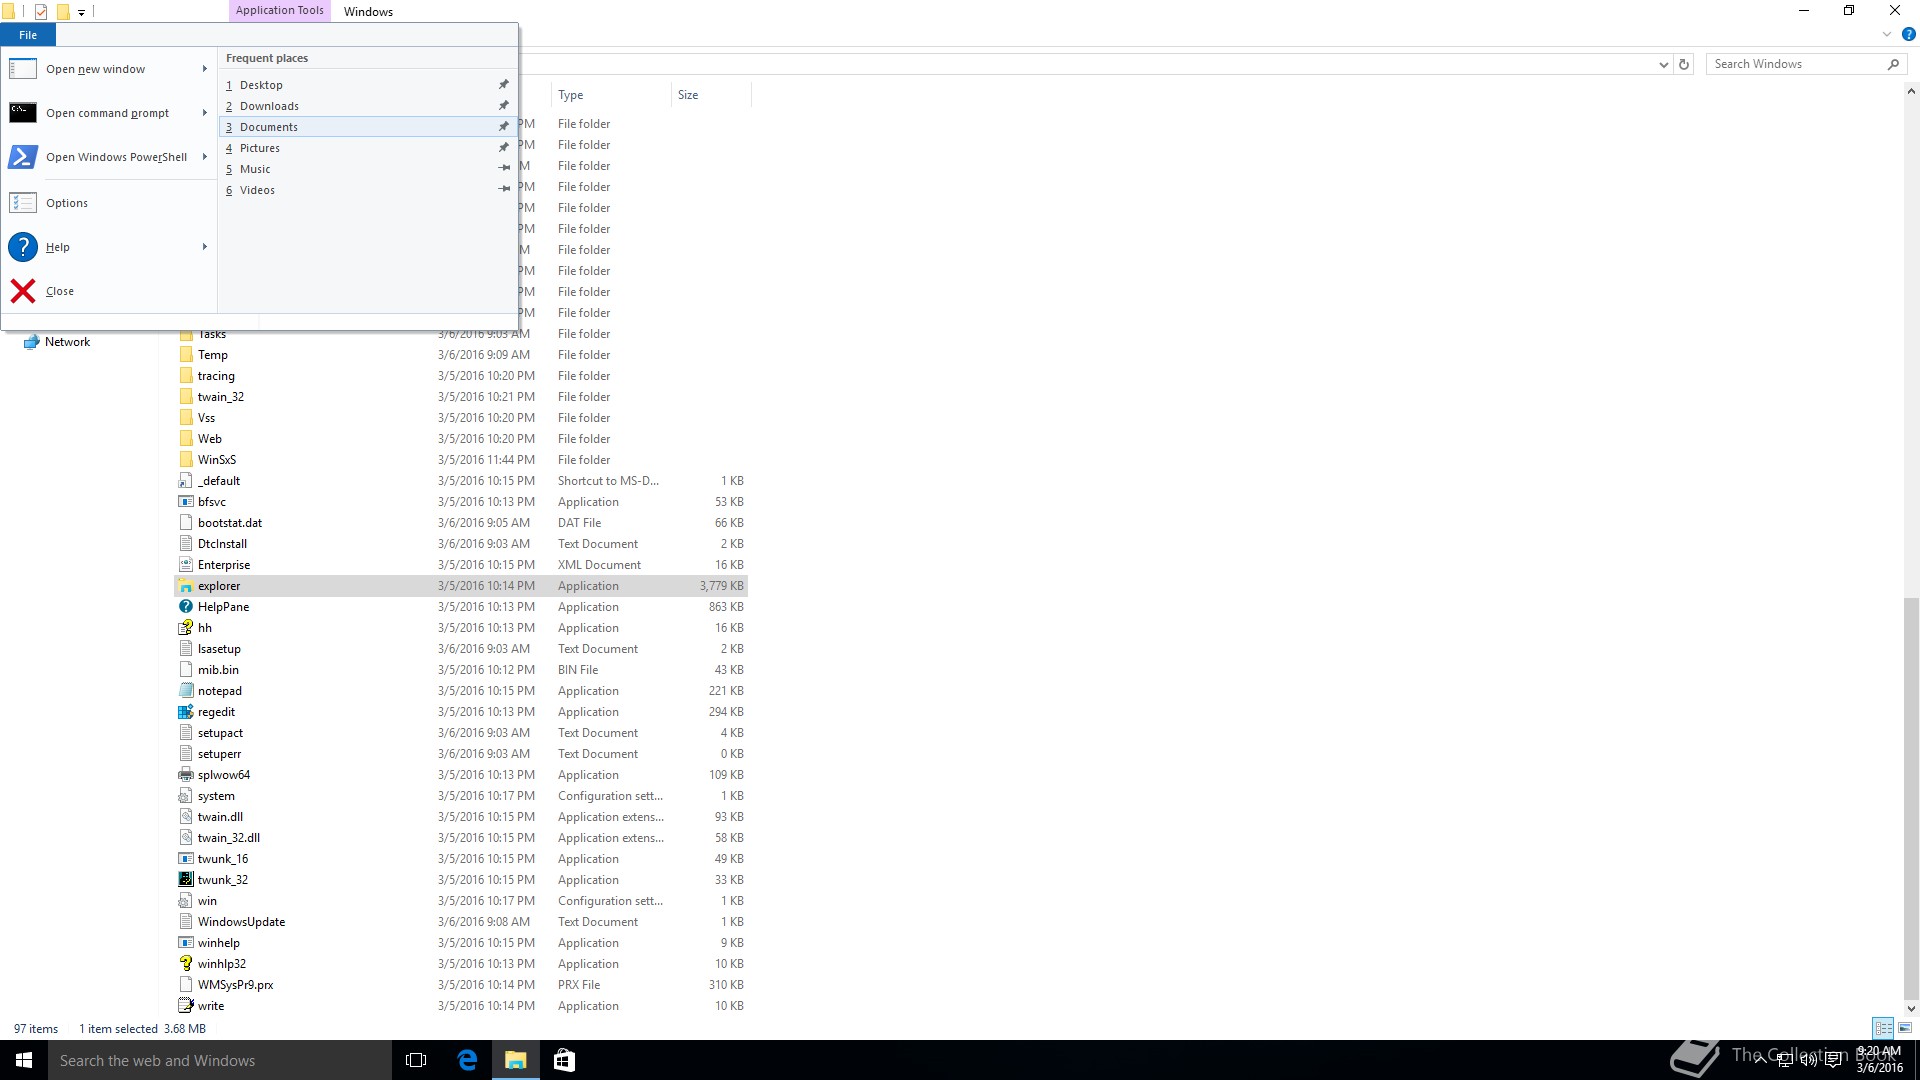The width and height of the screenshot is (1920, 1080).
Task: Open Action Center notifications icon
Action: (1833, 1060)
